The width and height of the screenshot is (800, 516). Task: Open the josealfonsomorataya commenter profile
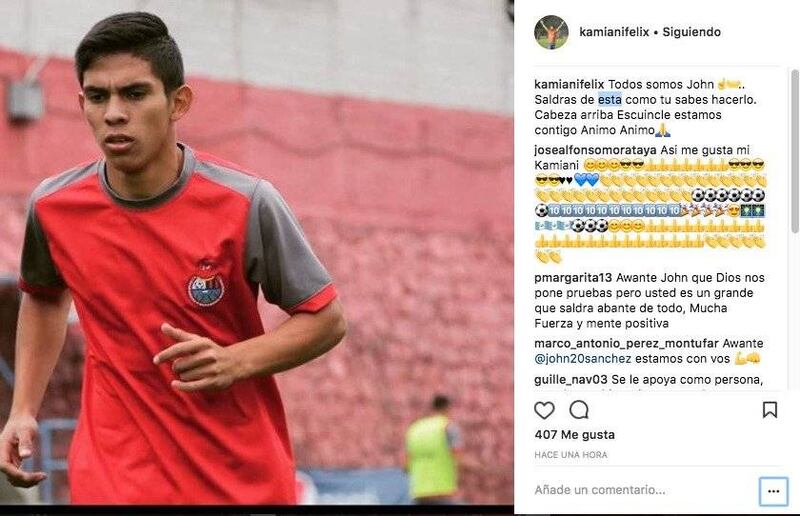tap(595, 150)
